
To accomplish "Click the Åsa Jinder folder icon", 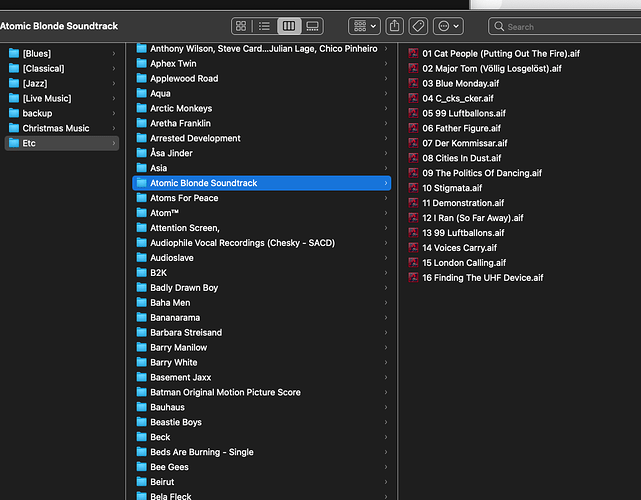I will tap(141, 153).
